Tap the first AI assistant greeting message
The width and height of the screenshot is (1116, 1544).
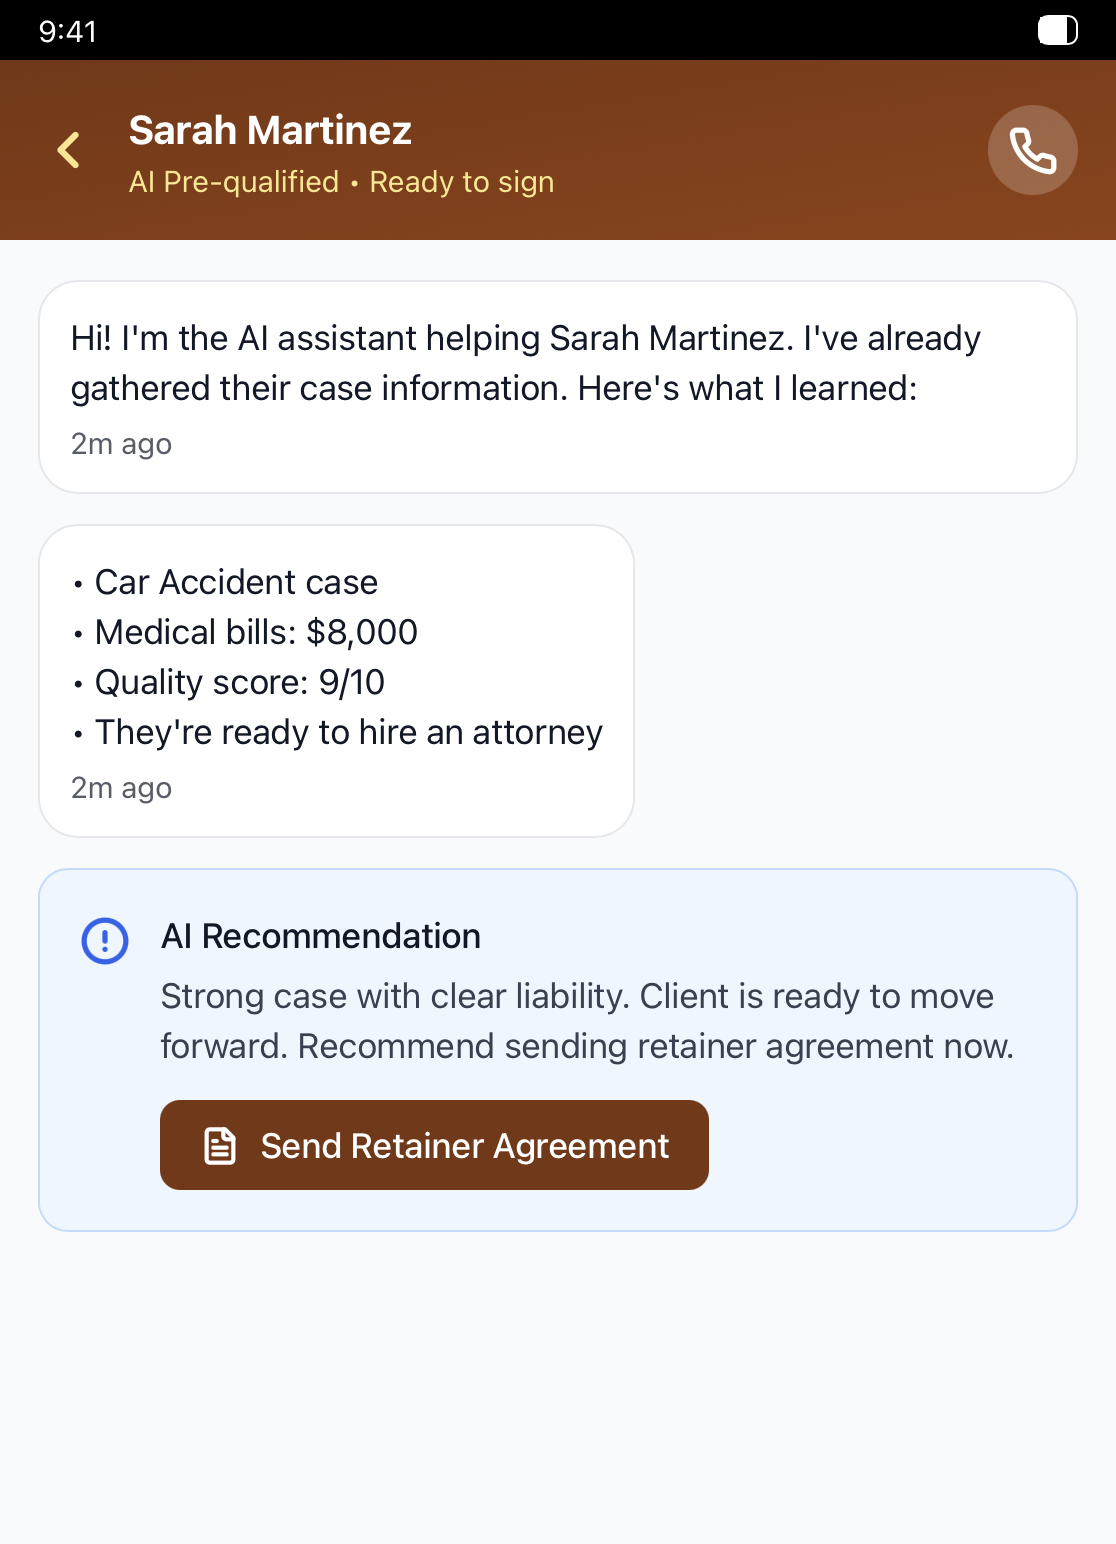click(x=557, y=387)
